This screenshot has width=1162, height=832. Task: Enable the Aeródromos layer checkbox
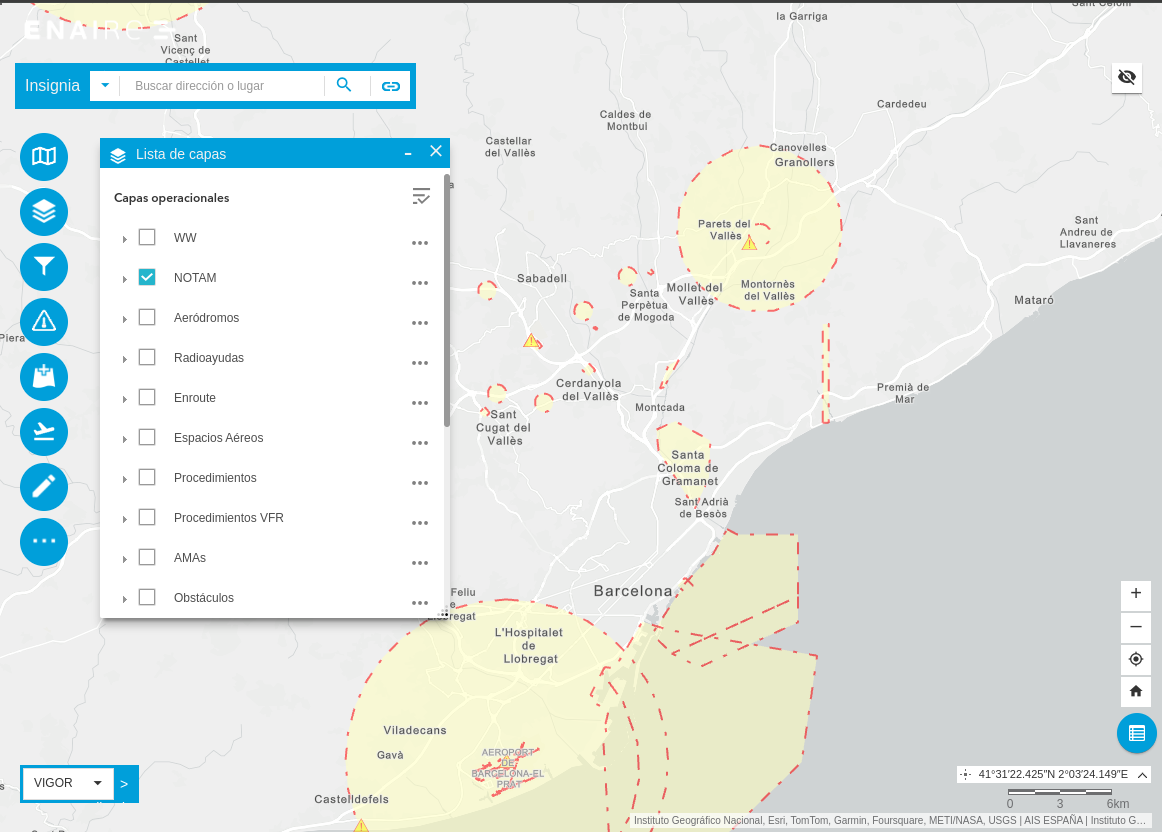(147, 317)
